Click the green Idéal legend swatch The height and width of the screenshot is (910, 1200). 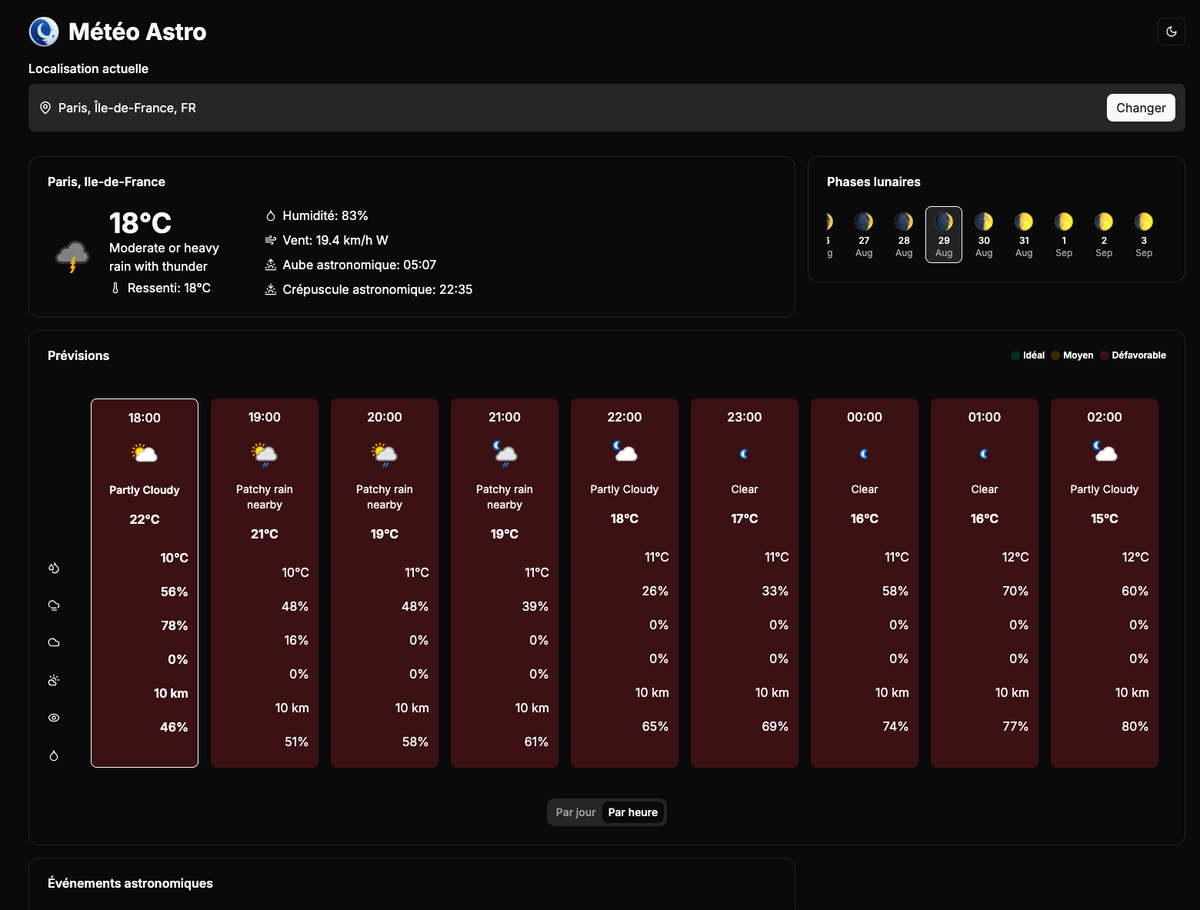(x=1016, y=355)
